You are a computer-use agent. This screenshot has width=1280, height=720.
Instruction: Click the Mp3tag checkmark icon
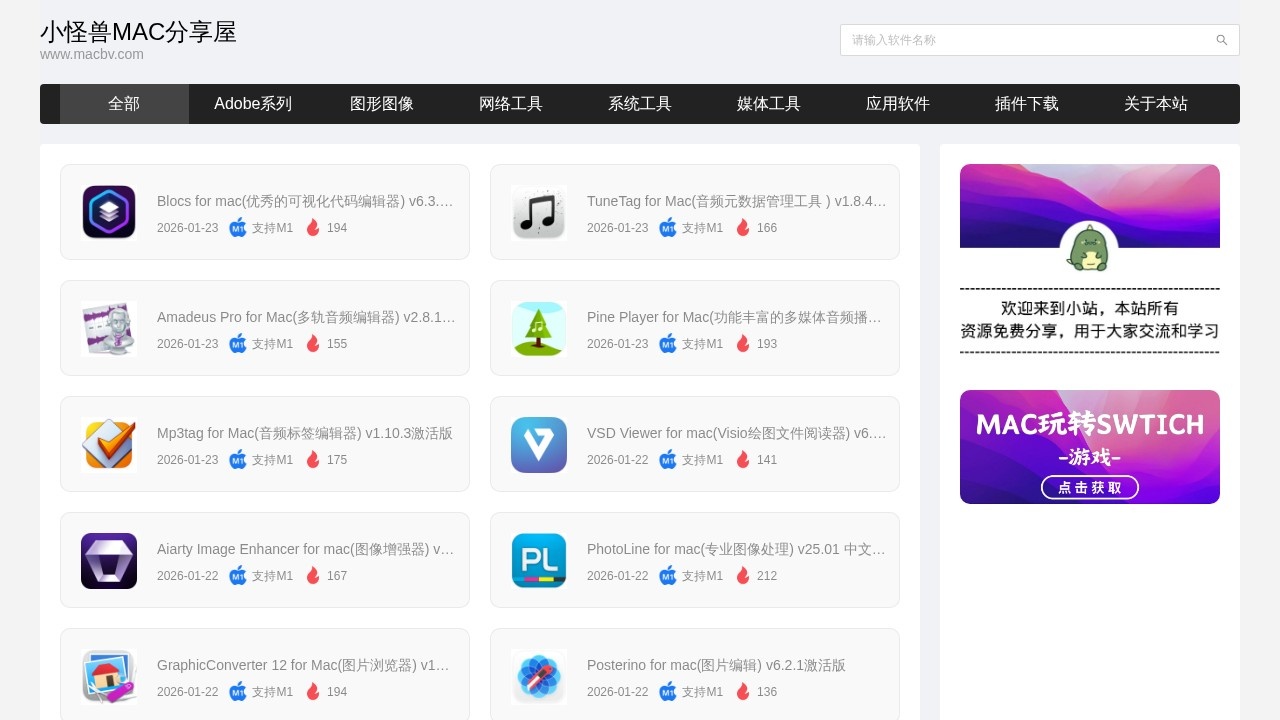pos(108,443)
